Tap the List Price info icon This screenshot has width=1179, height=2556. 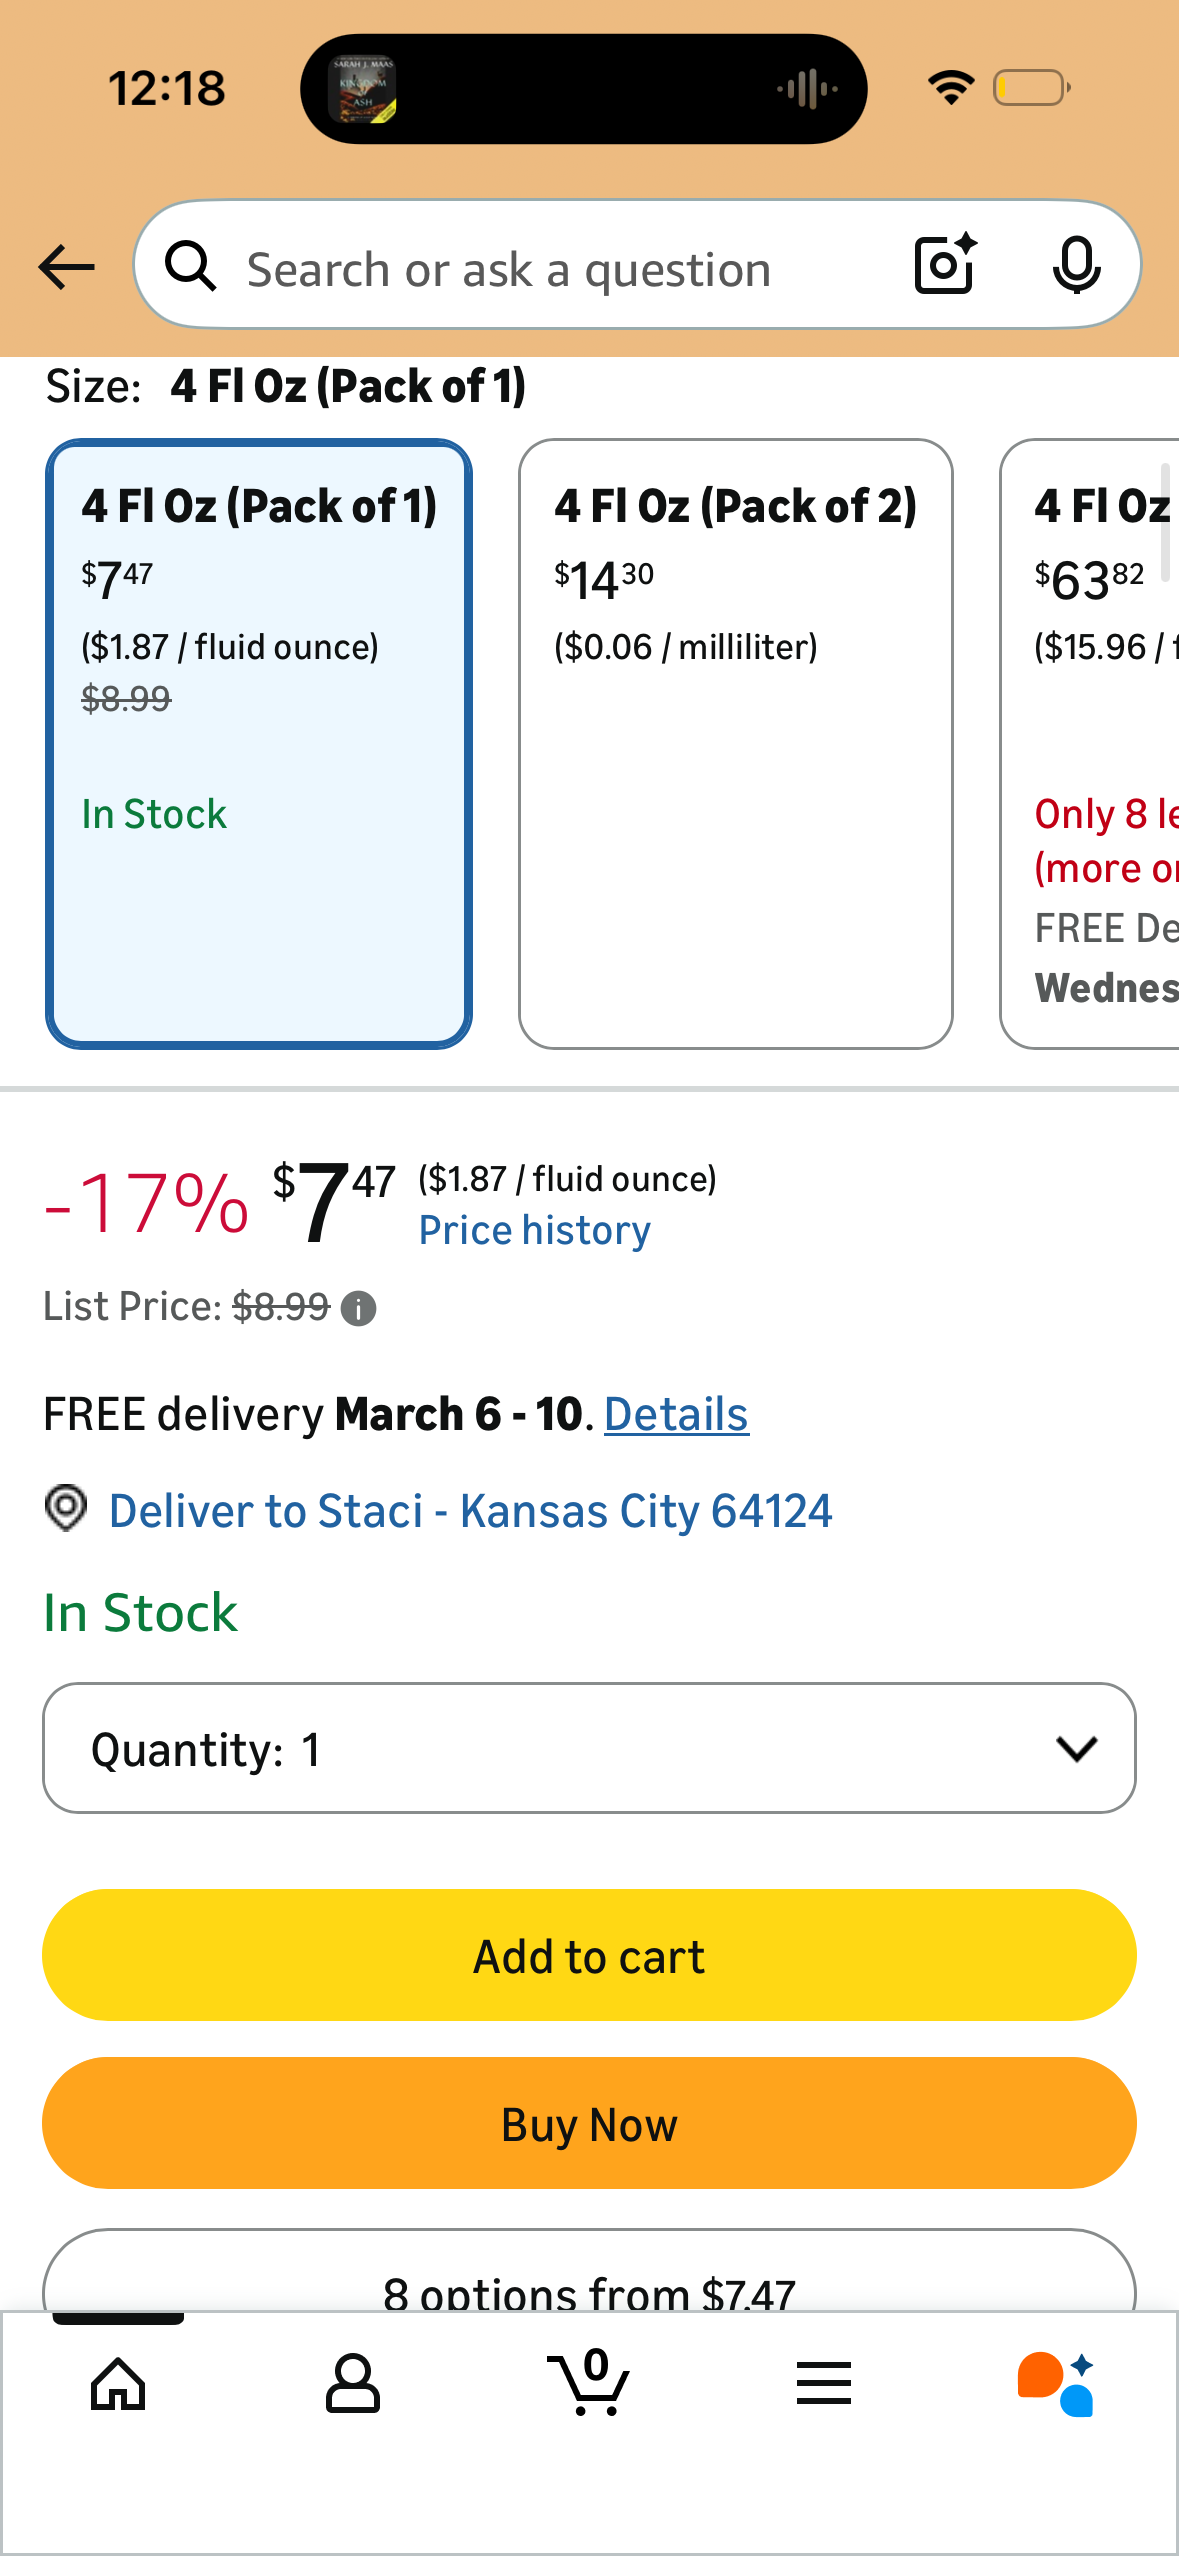[x=358, y=1308]
